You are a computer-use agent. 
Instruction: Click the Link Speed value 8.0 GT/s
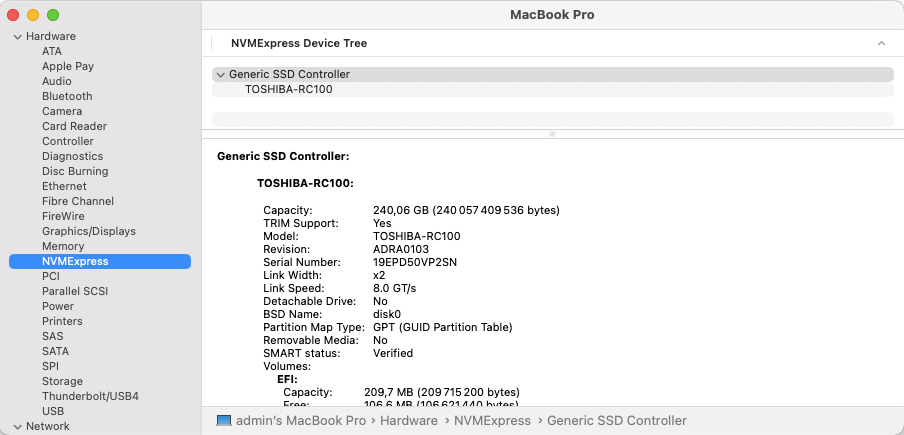394,288
